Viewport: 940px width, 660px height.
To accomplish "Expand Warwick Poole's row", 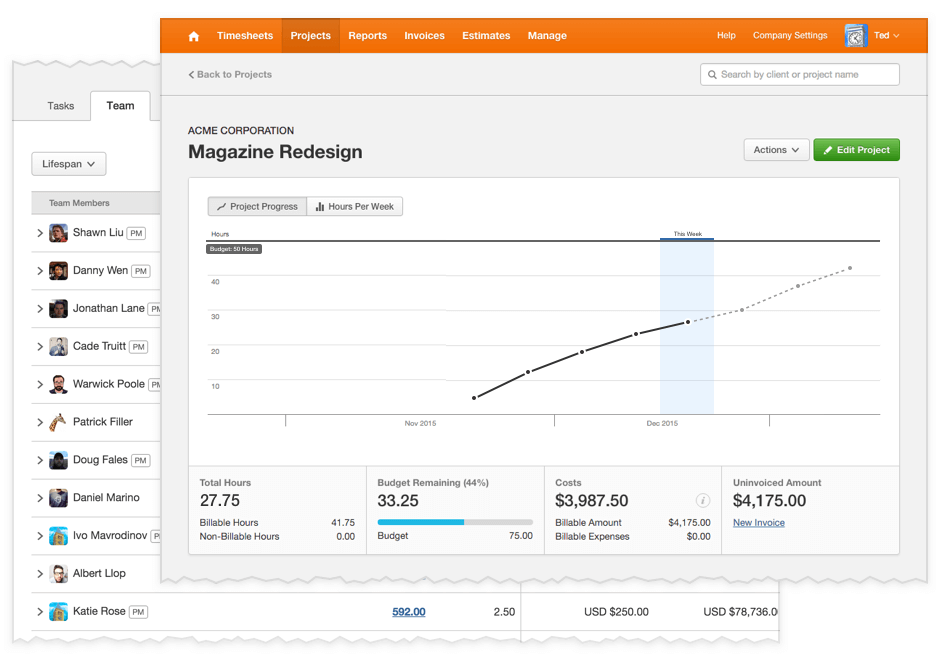I will (x=40, y=384).
